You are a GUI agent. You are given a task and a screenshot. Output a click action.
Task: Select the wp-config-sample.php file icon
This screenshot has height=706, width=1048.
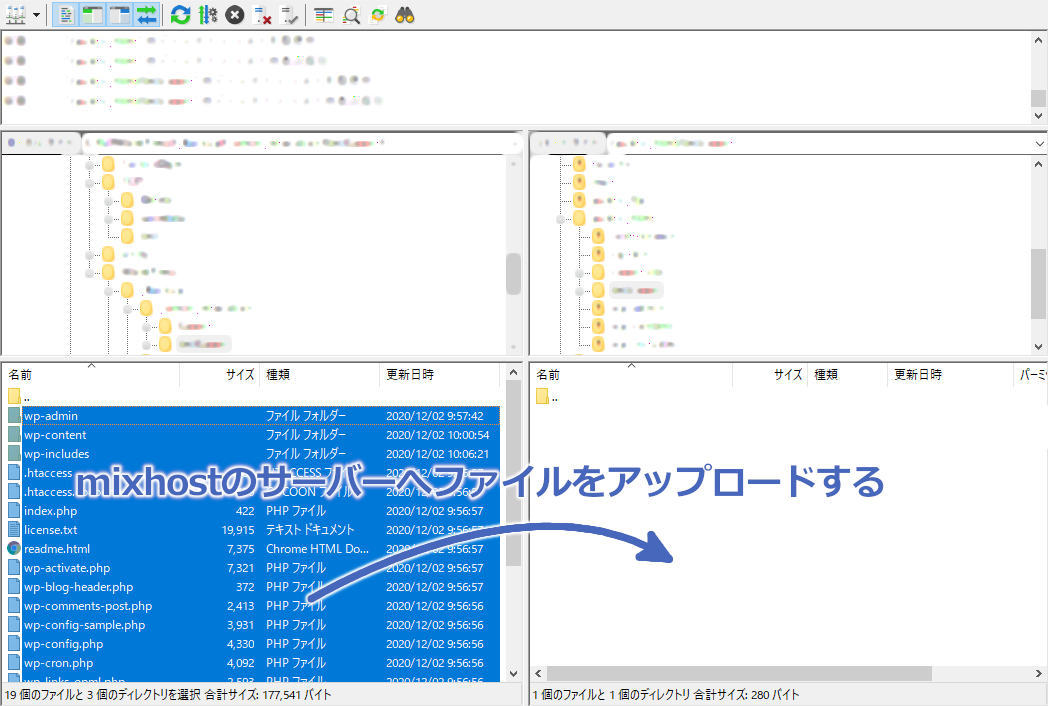[14, 624]
